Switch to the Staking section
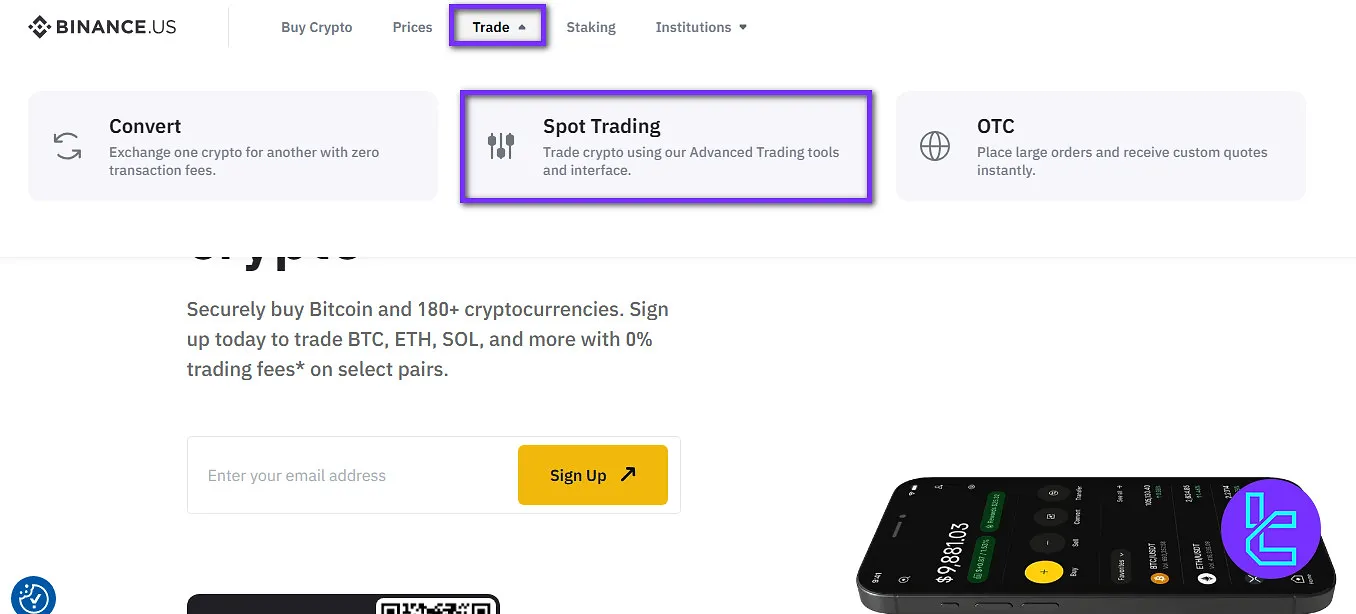The height and width of the screenshot is (614, 1356). pyautogui.click(x=590, y=27)
